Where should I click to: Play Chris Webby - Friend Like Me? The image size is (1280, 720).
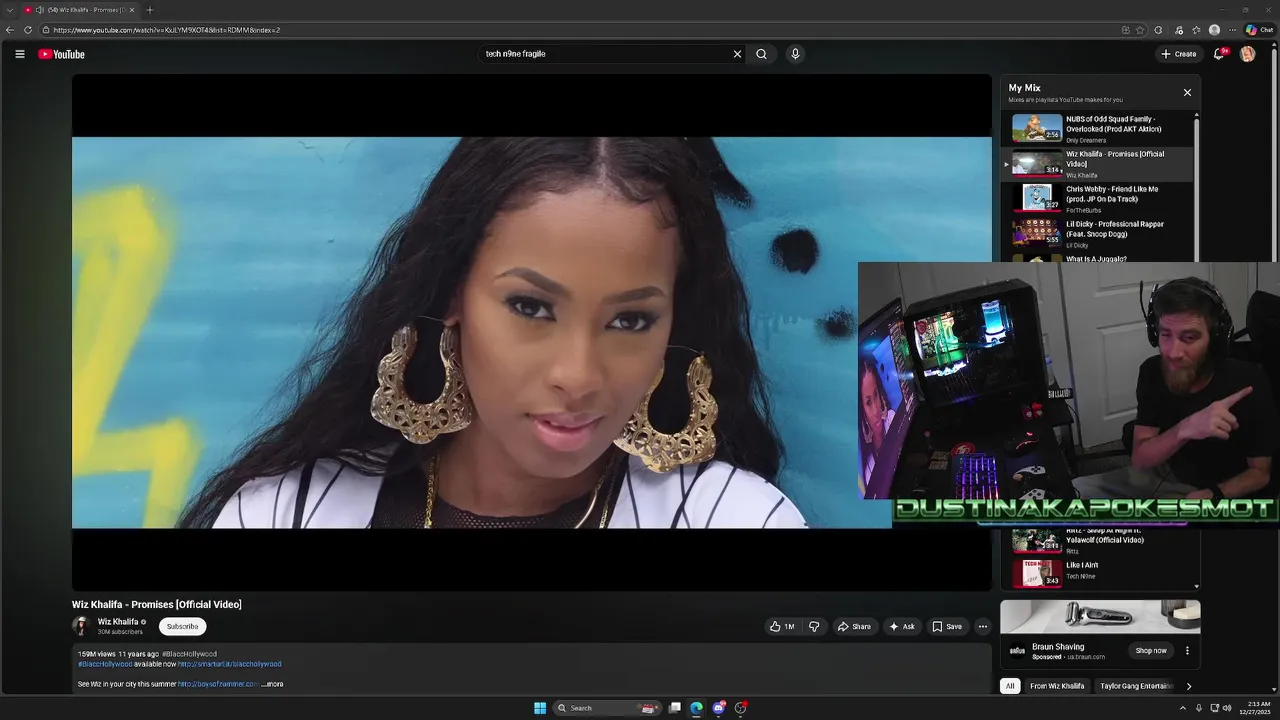1100,199
